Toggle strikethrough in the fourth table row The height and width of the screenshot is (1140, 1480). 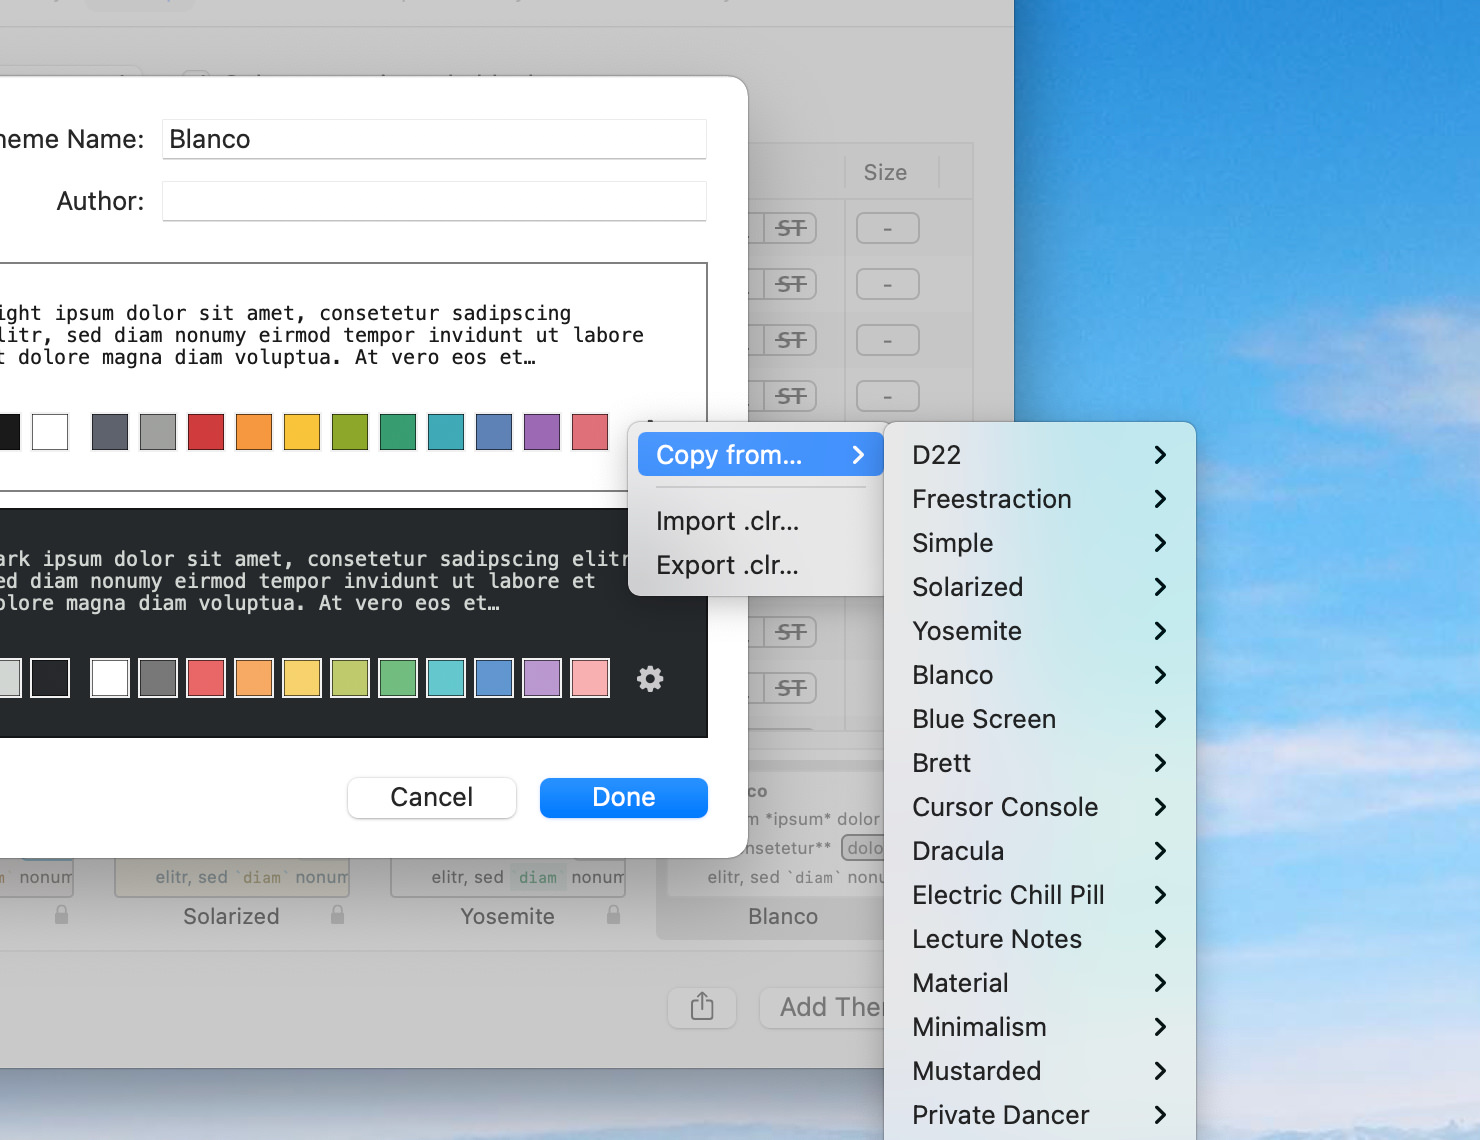click(791, 396)
